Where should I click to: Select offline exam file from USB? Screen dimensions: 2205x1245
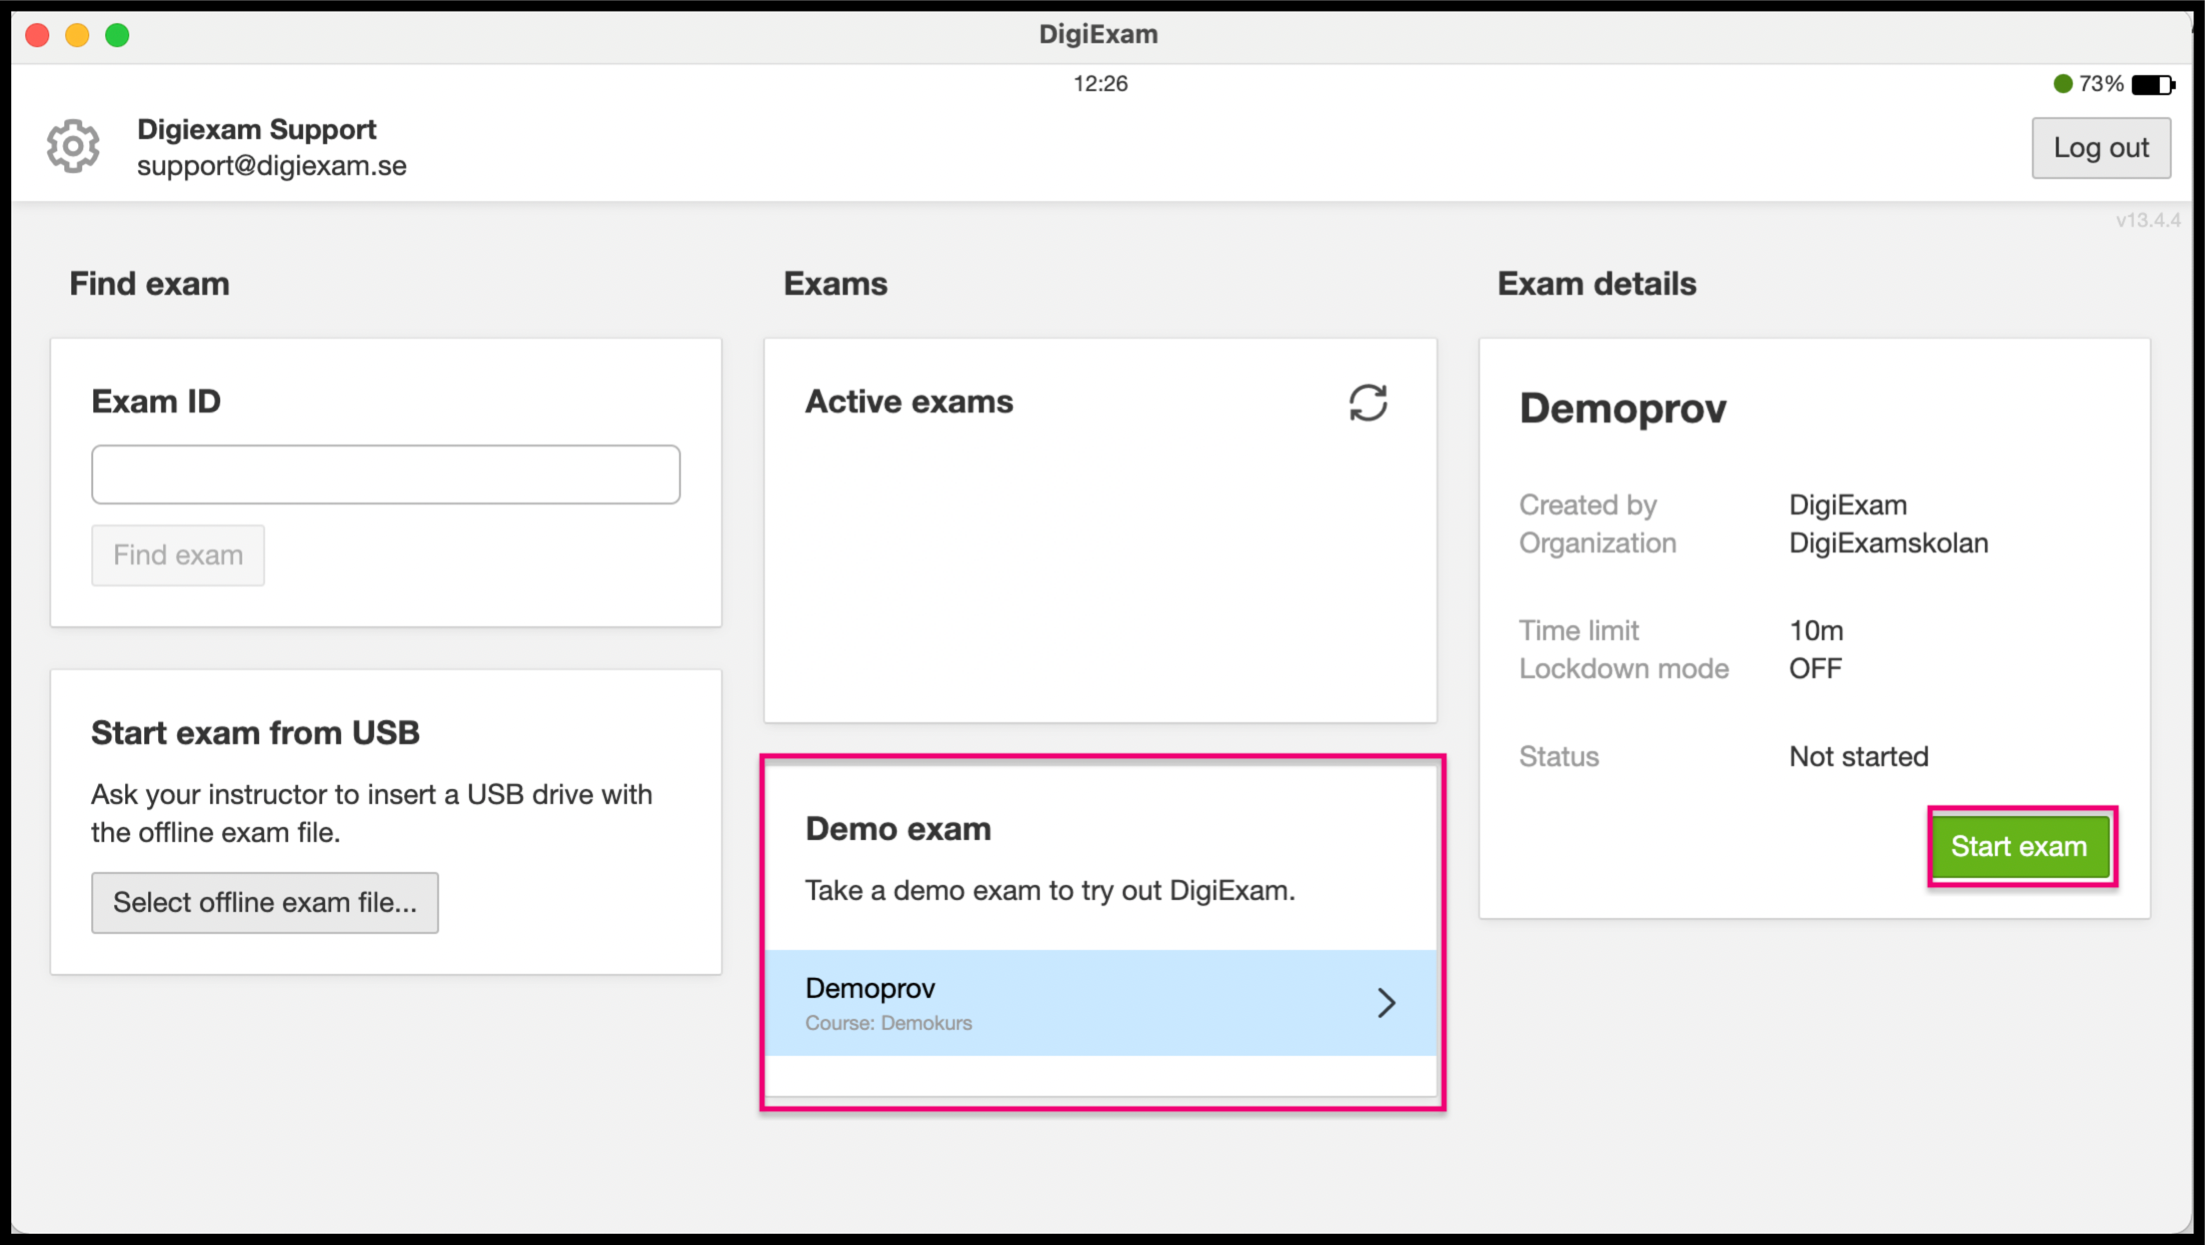[x=265, y=903]
